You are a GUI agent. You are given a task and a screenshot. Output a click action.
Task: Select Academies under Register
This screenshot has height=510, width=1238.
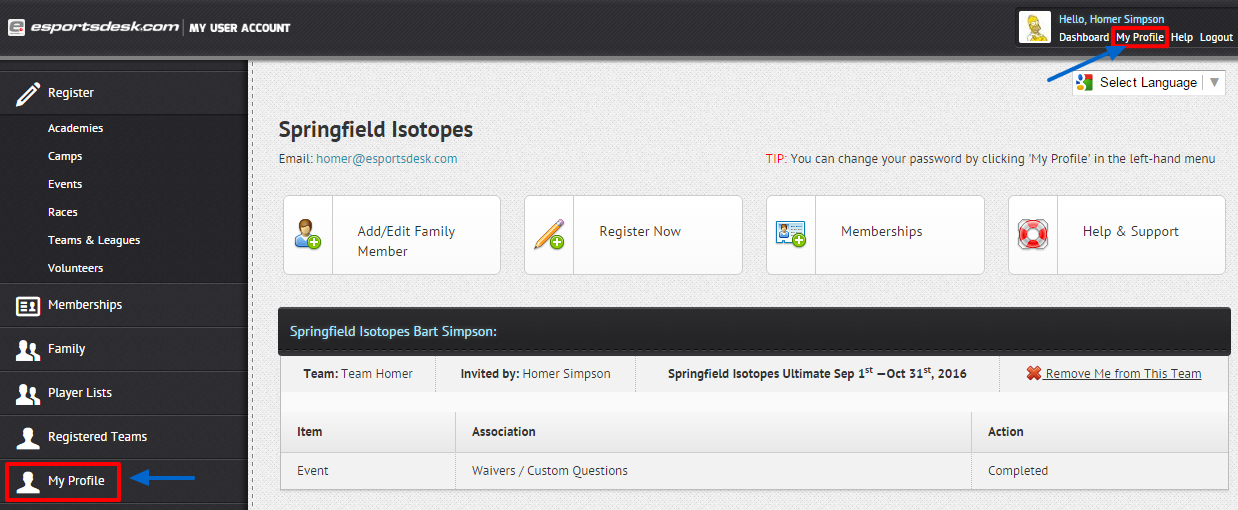tap(75, 128)
